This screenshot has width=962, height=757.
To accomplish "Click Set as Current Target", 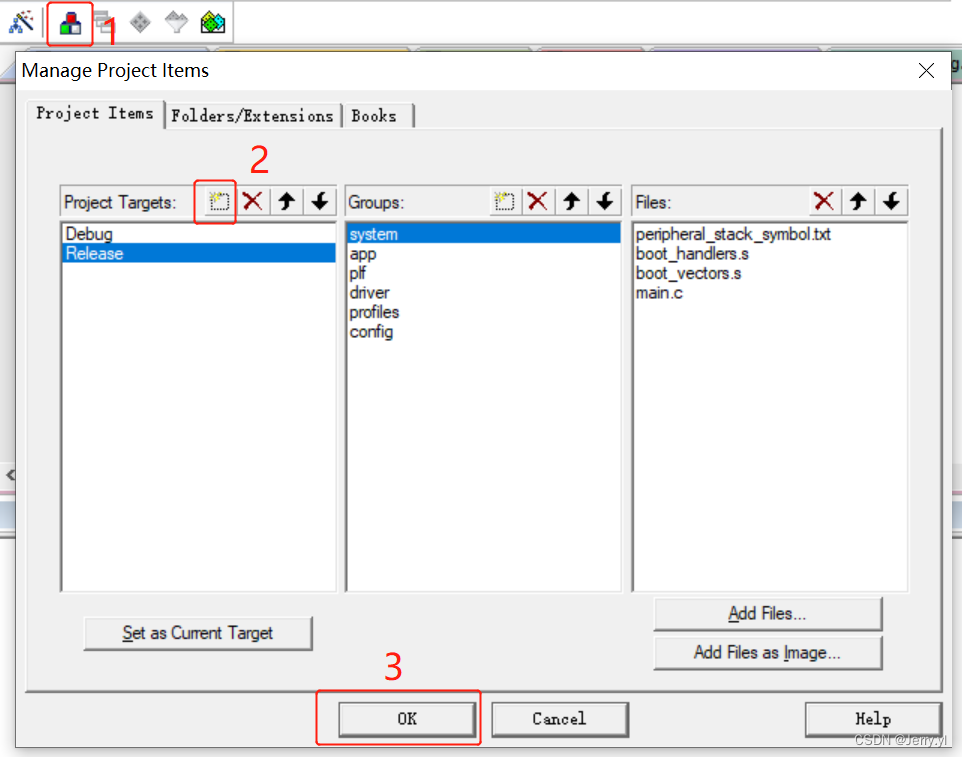I will click(x=198, y=633).
